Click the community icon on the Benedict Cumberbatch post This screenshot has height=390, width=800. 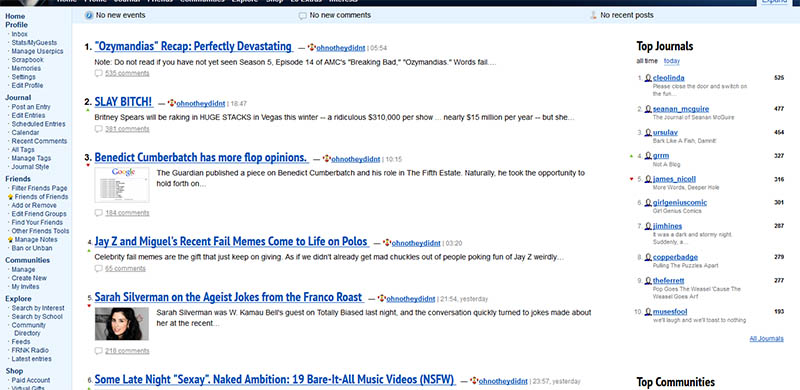pos(327,159)
